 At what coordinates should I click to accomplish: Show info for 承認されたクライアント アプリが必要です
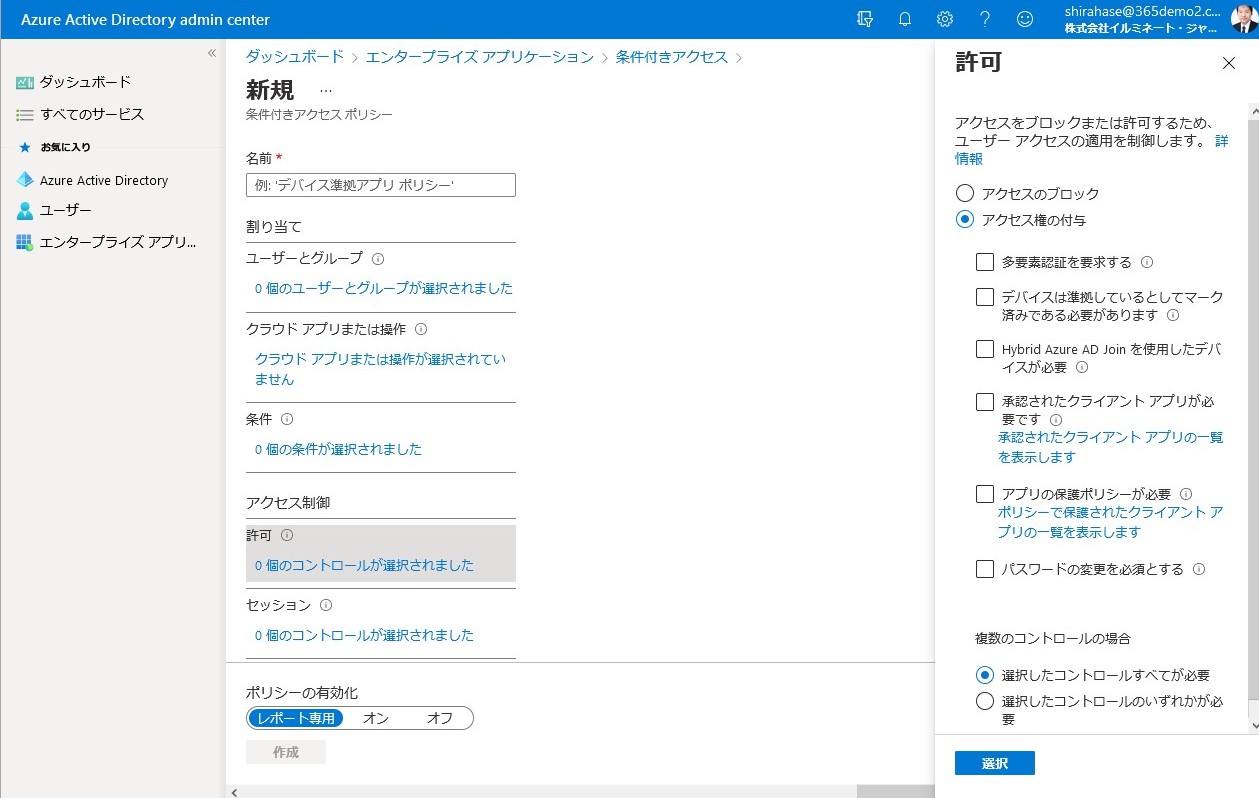tap(1056, 421)
